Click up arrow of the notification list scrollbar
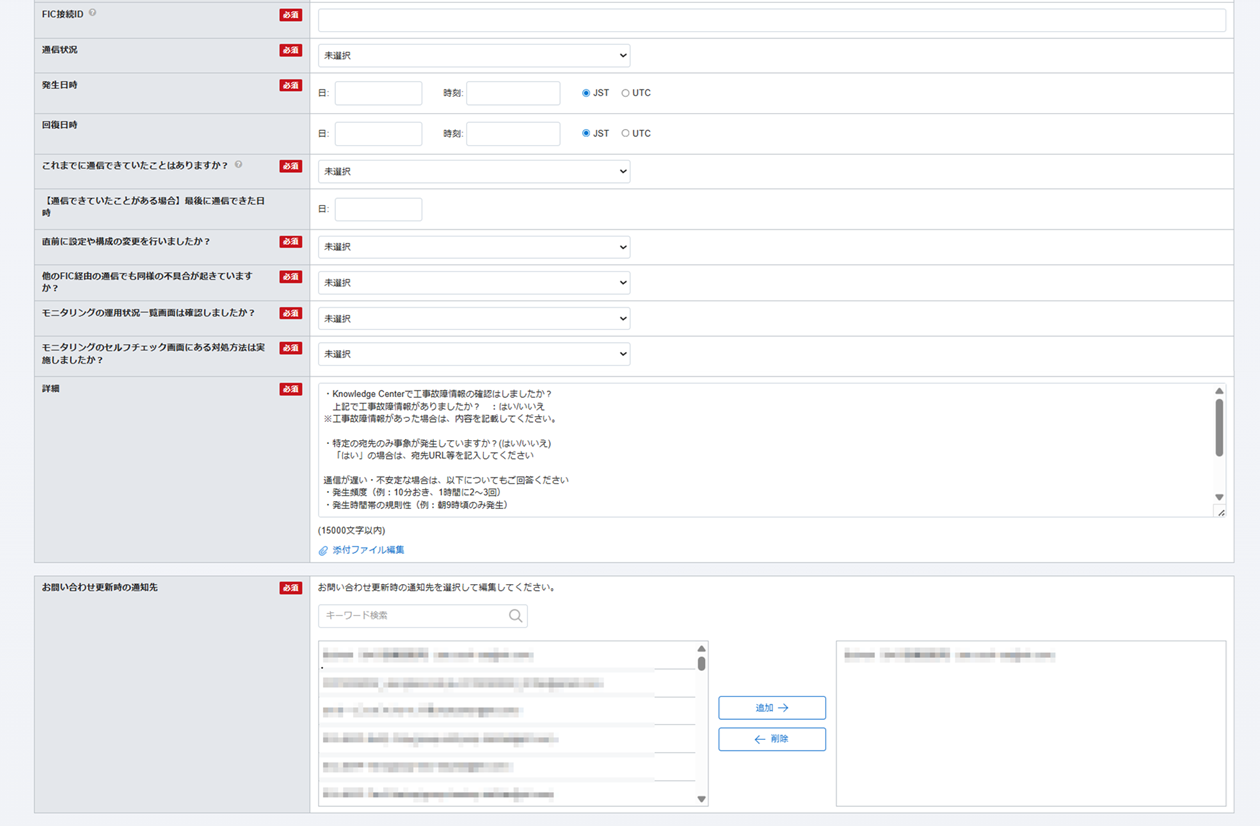This screenshot has width=1260, height=826. [x=701, y=649]
